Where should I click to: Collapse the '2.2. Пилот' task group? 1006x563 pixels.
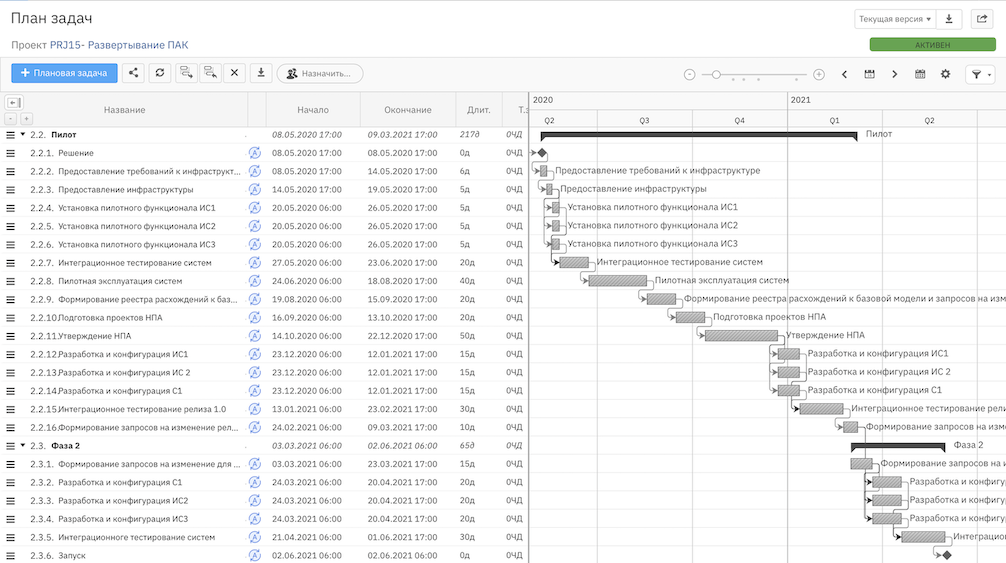(x=23, y=134)
